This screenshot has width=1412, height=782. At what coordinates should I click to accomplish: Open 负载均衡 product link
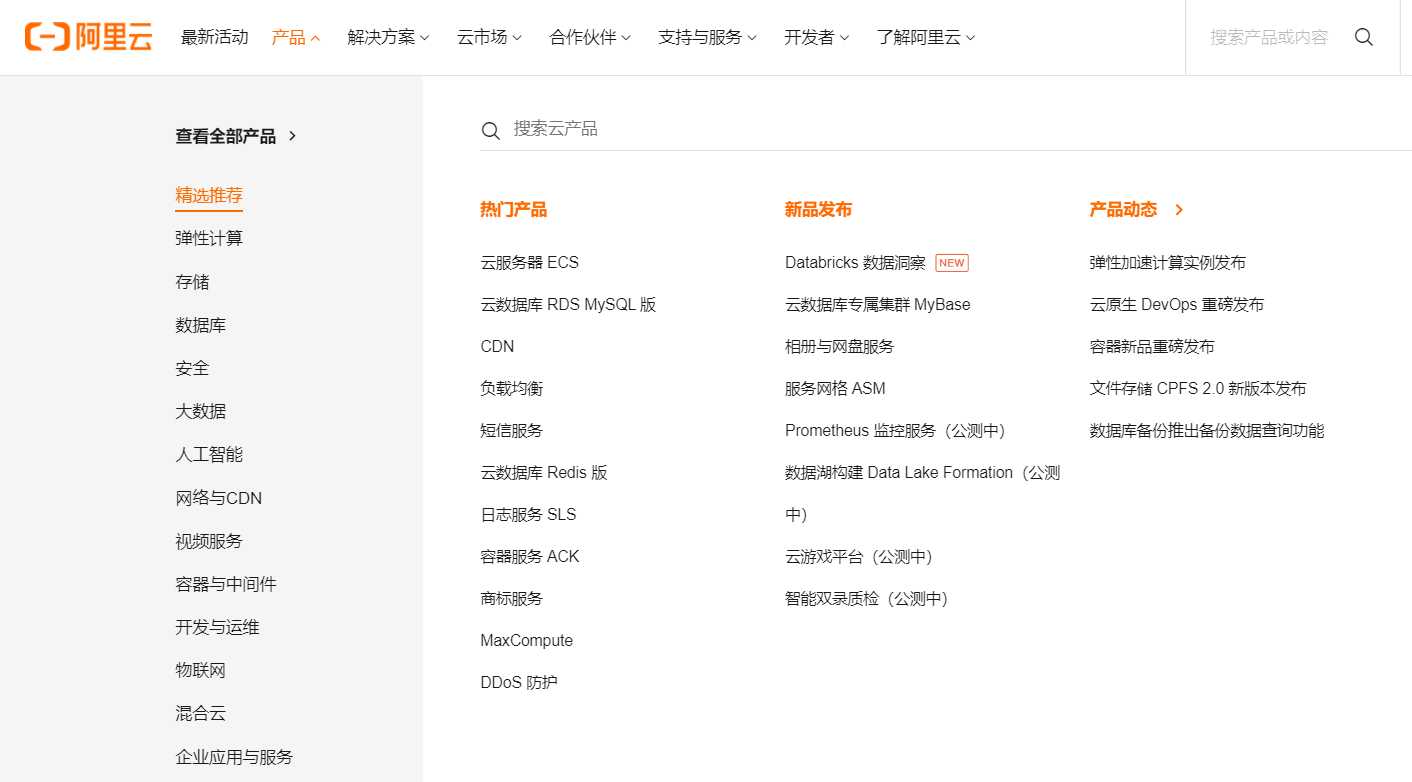click(x=512, y=389)
